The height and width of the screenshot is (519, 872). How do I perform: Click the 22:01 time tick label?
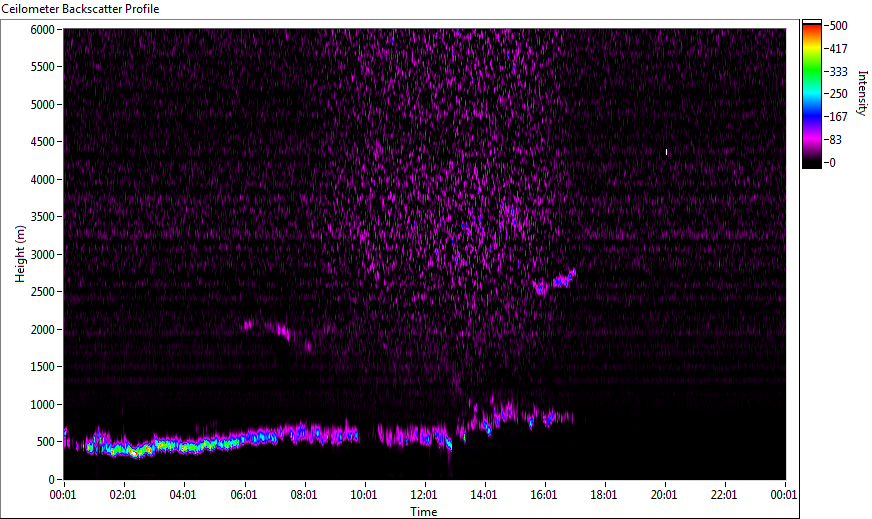point(724,495)
